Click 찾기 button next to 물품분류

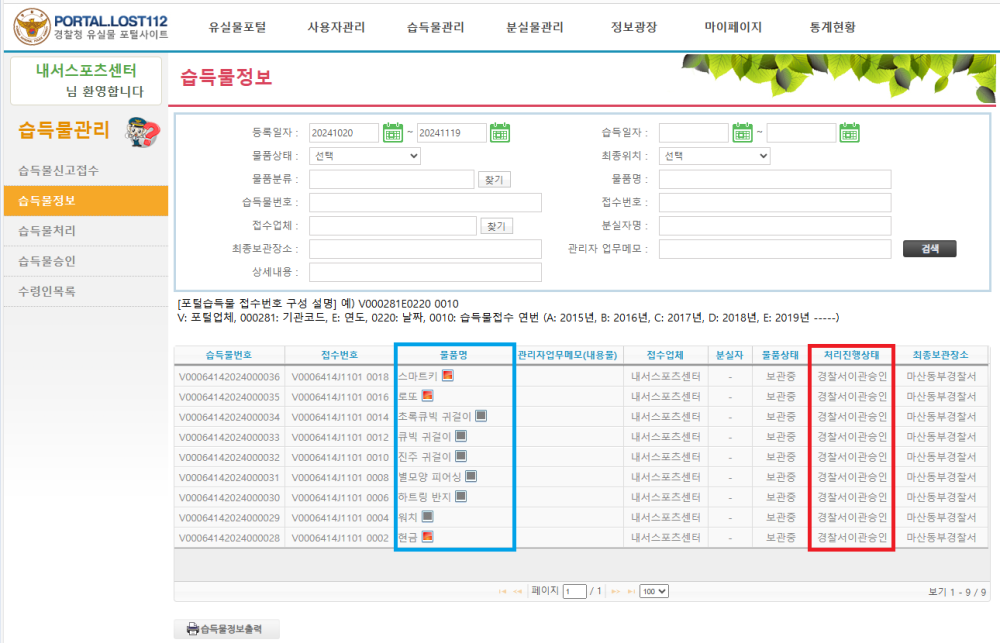(494, 180)
